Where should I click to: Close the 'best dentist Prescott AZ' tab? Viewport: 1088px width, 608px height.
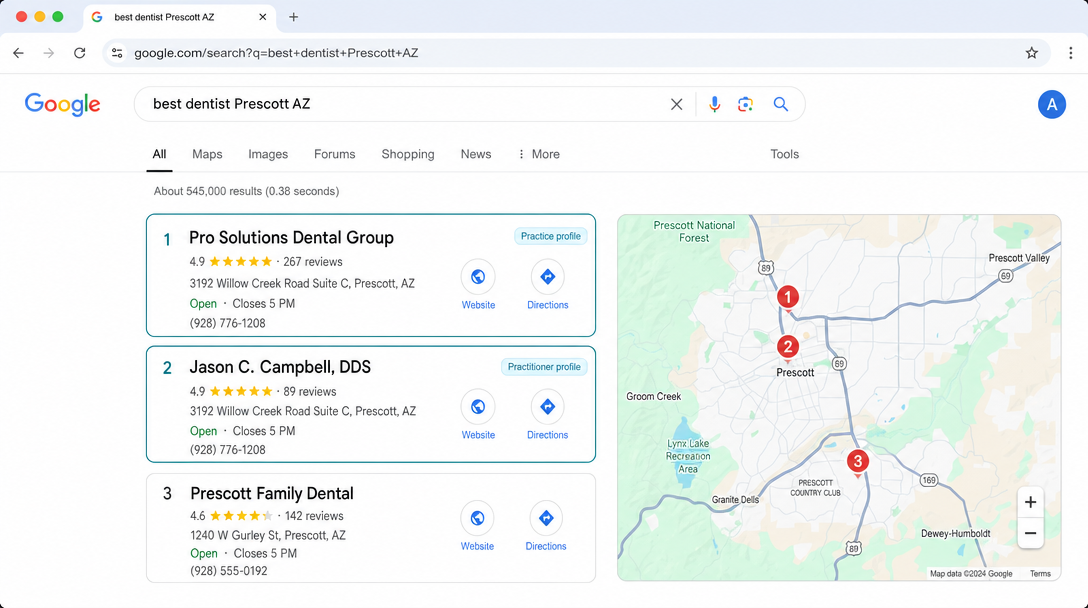[x=262, y=17]
